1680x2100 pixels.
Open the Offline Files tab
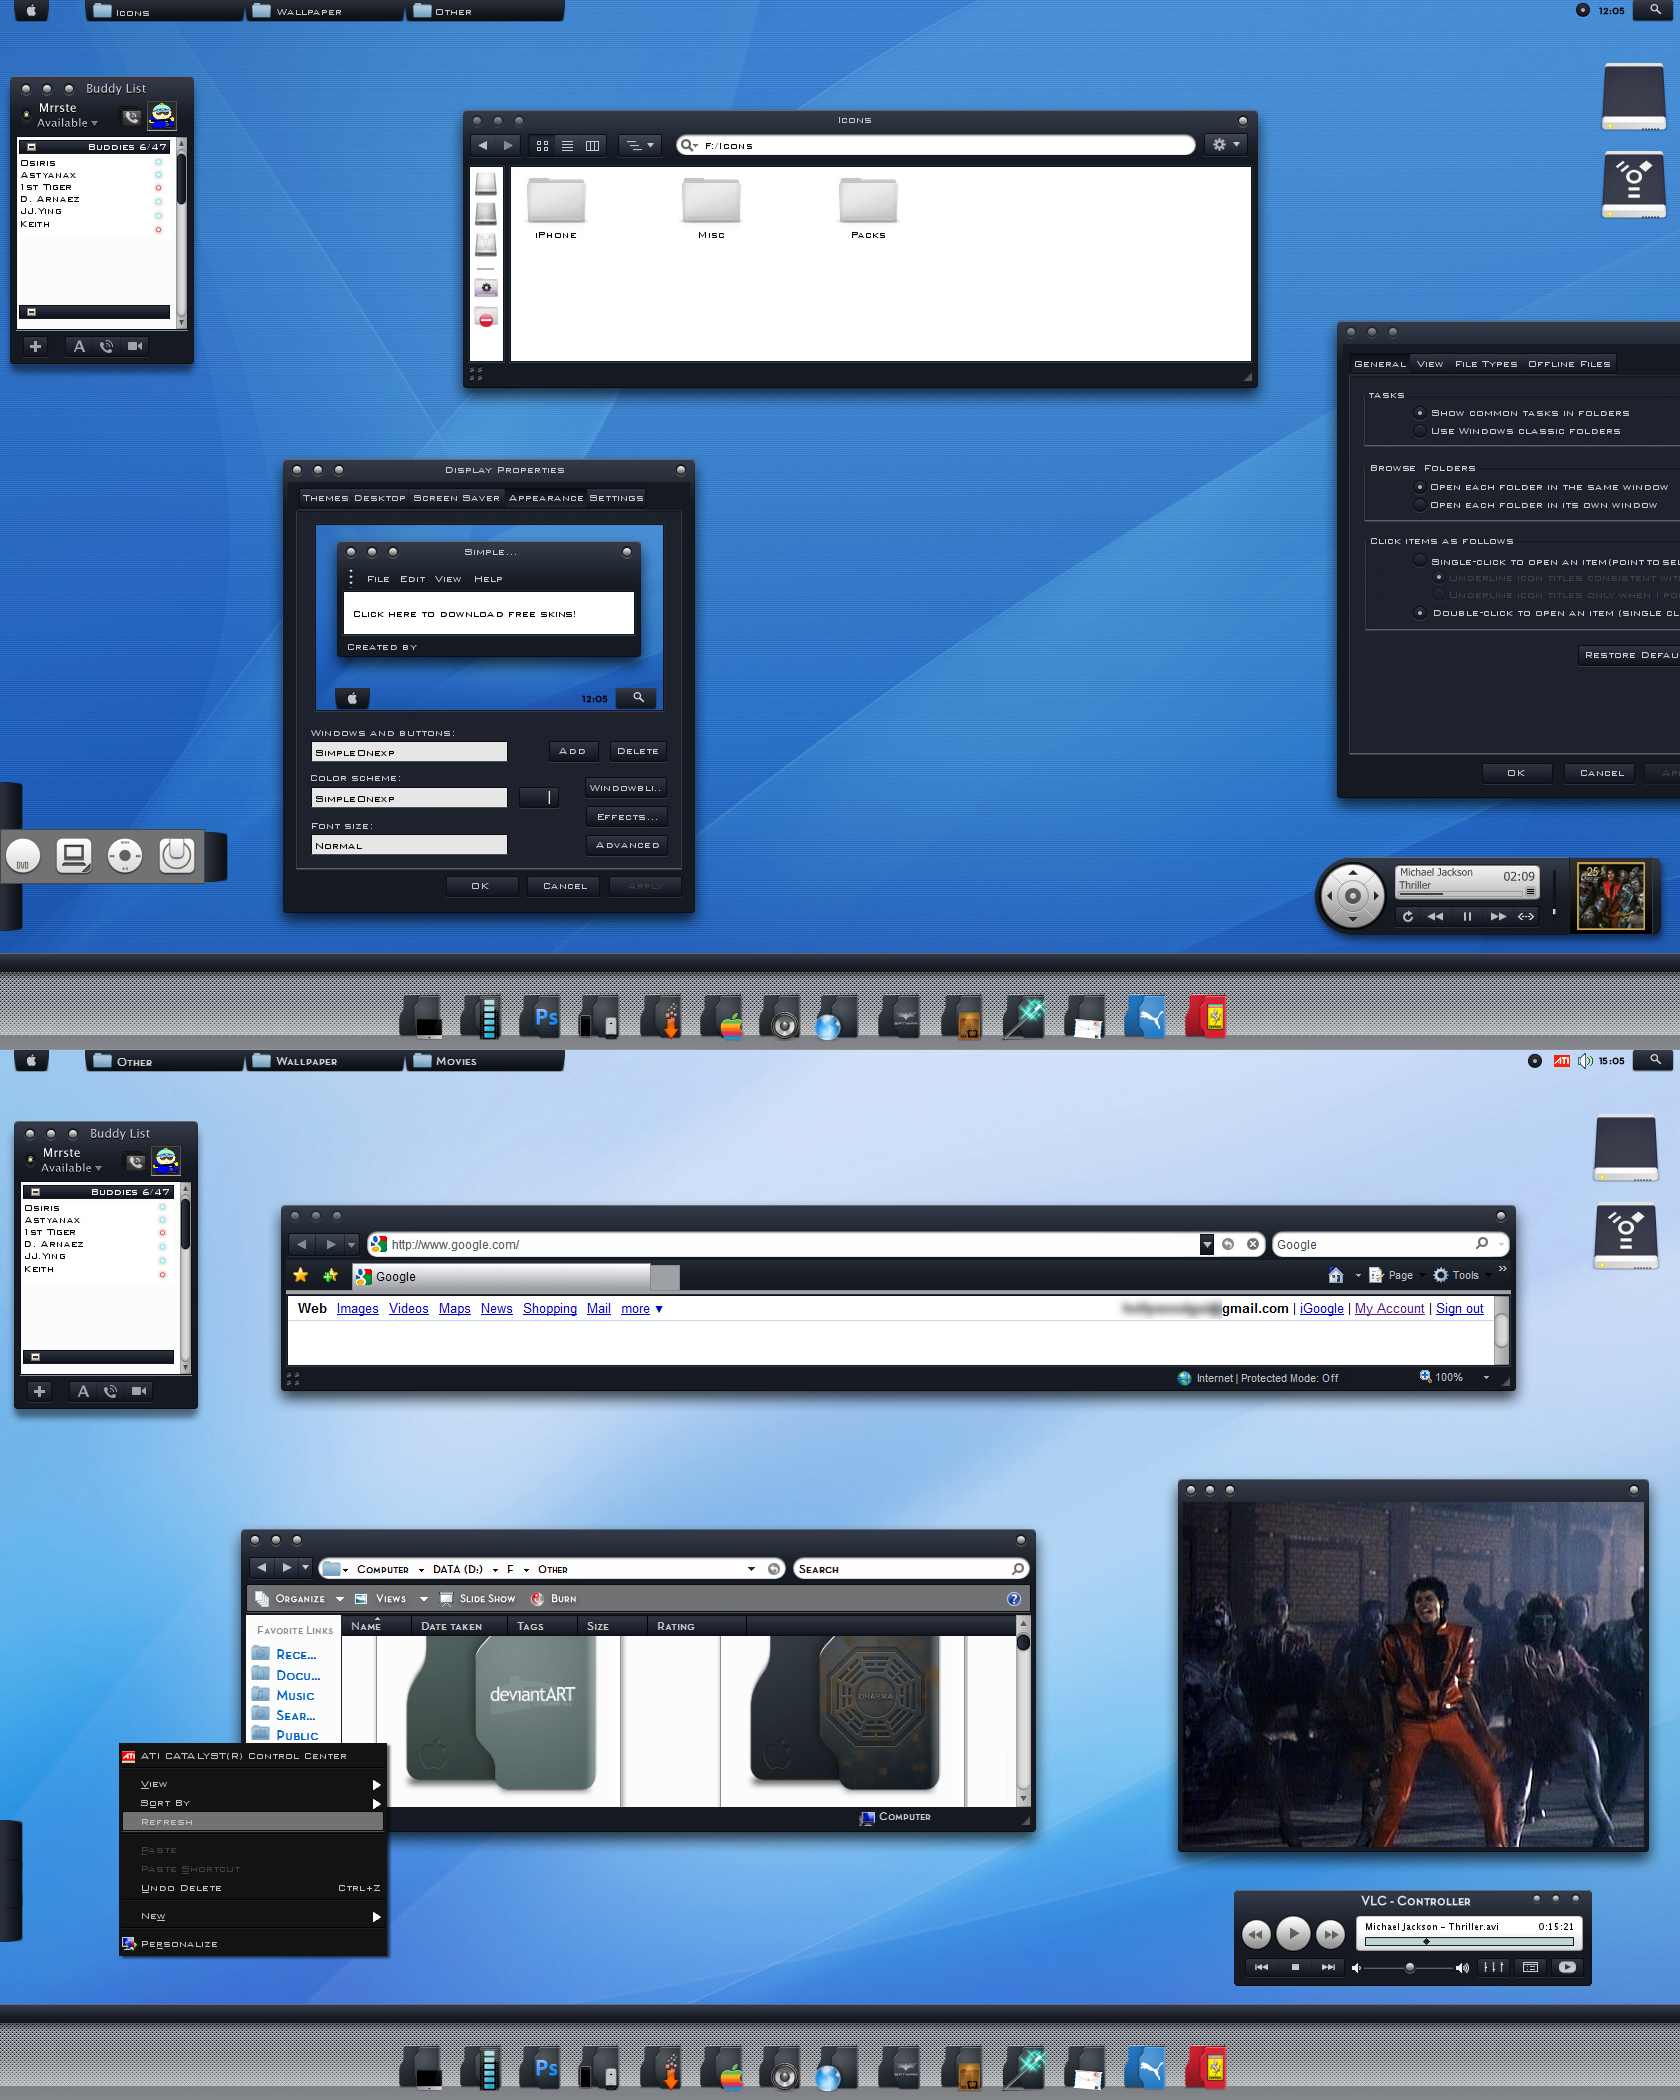(x=1569, y=364)
